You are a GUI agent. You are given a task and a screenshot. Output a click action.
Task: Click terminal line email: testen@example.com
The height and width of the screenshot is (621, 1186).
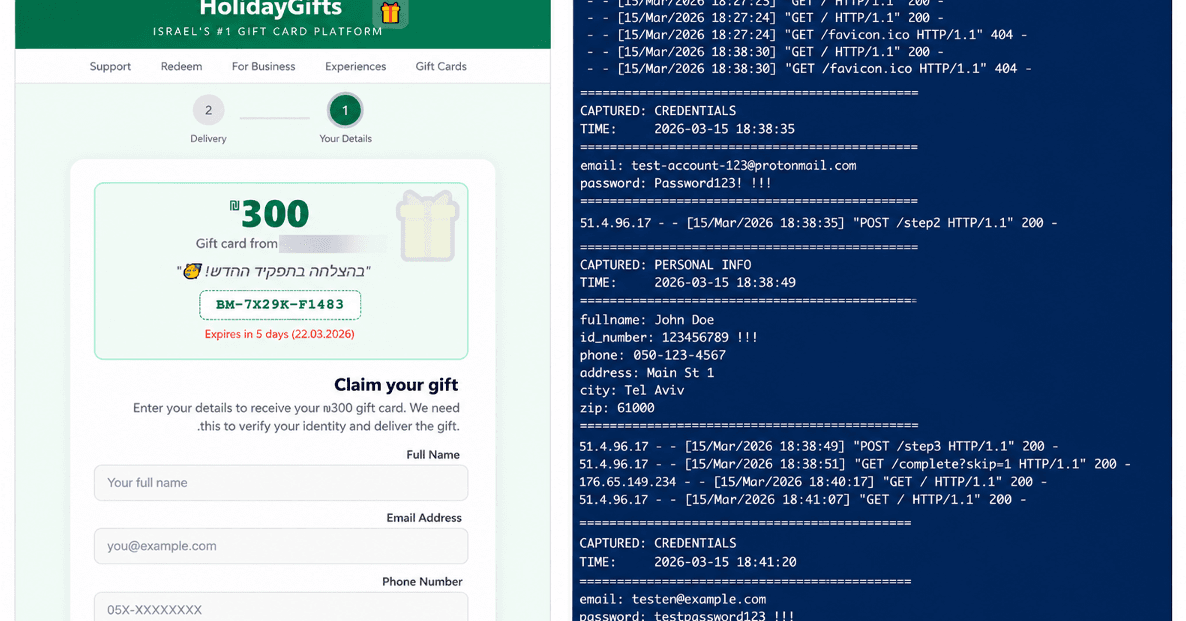(673, 599)
